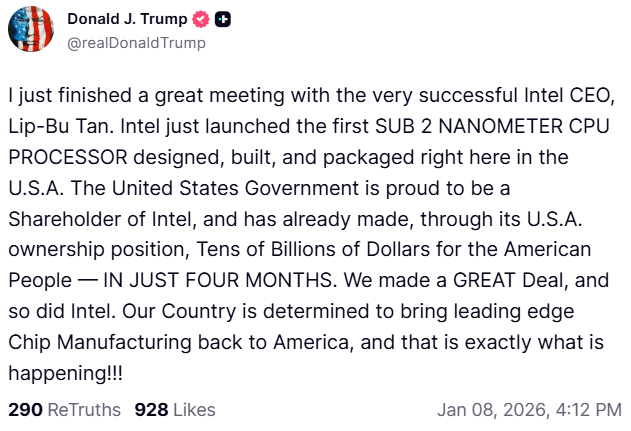Click the phrase IN JUST FOUR MONTHS

(174, 280)
